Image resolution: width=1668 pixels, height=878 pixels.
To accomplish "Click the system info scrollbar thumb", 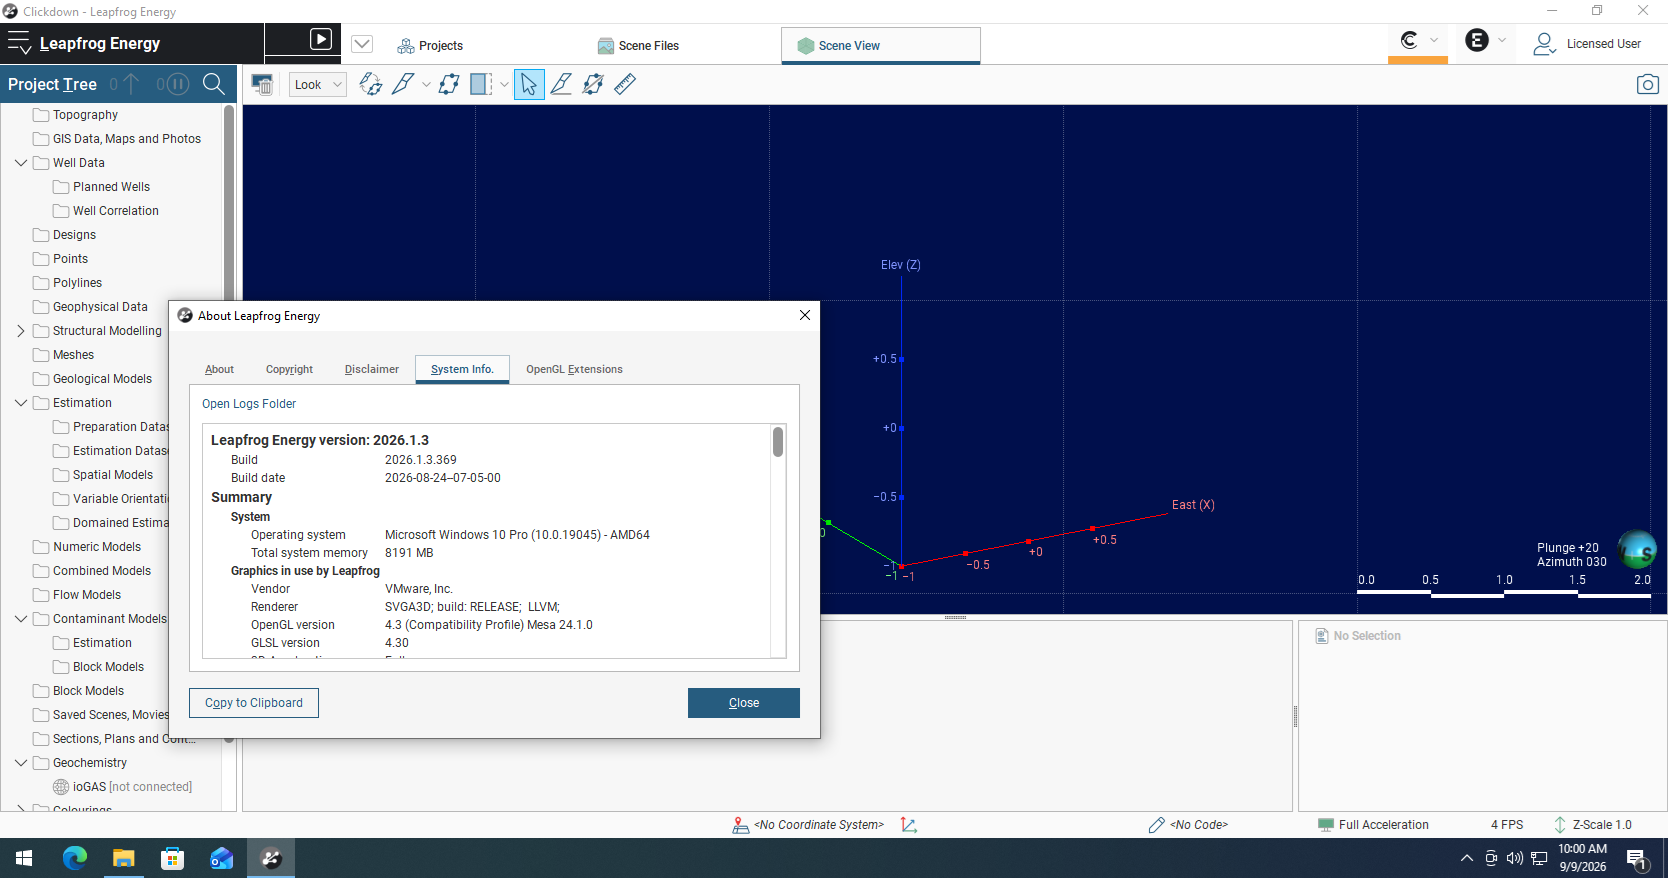I will [778, 442].
